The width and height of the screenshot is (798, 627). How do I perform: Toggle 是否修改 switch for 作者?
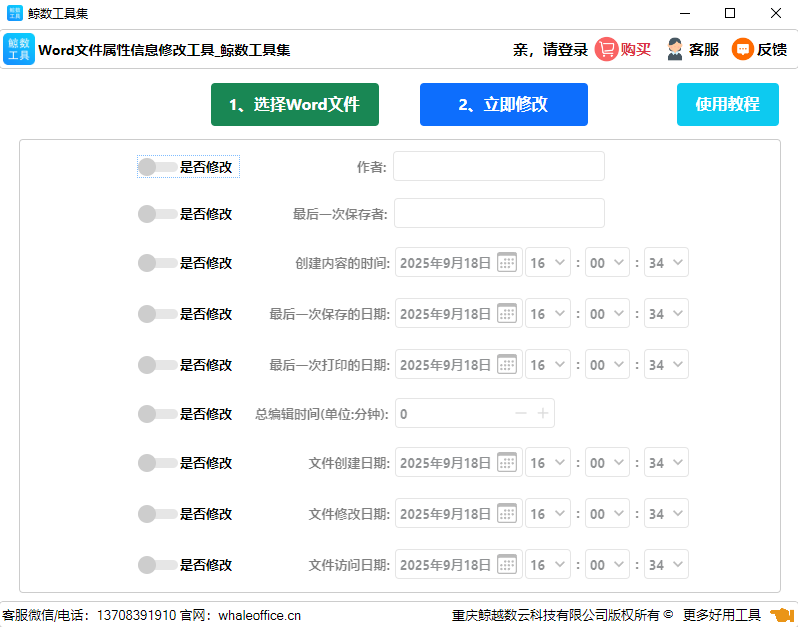(157, 167)
